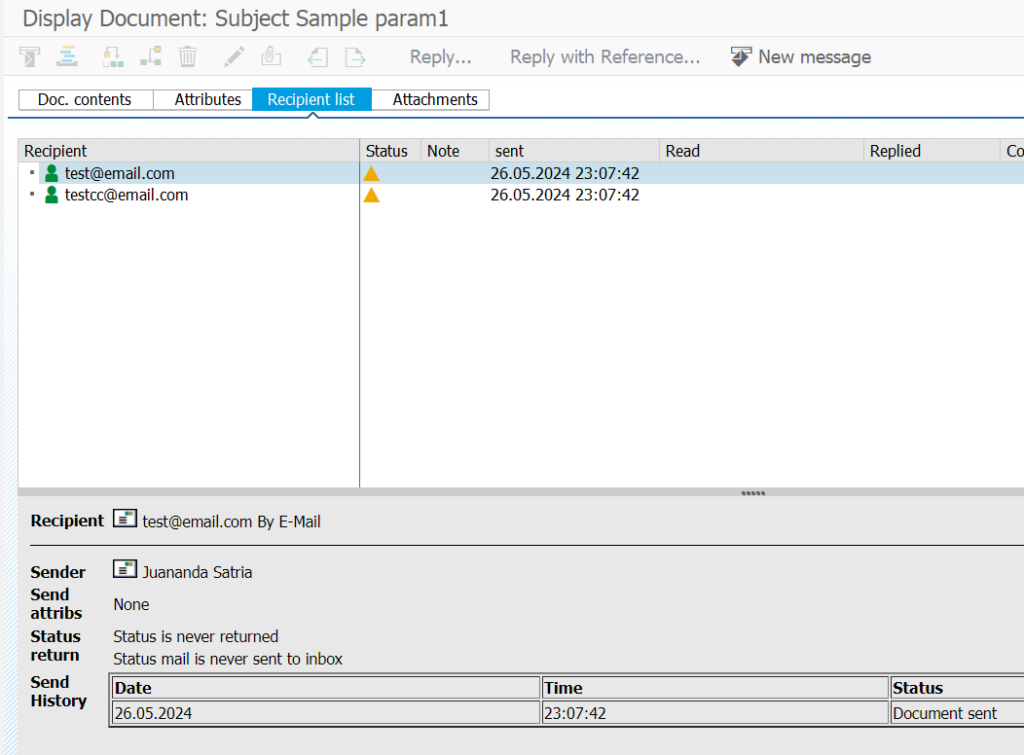Select the testcc@email.com recipient entry
Image resolution: width=1024 pixels, height=755 pixels.
pyautogui.click(x=126, y=195)
